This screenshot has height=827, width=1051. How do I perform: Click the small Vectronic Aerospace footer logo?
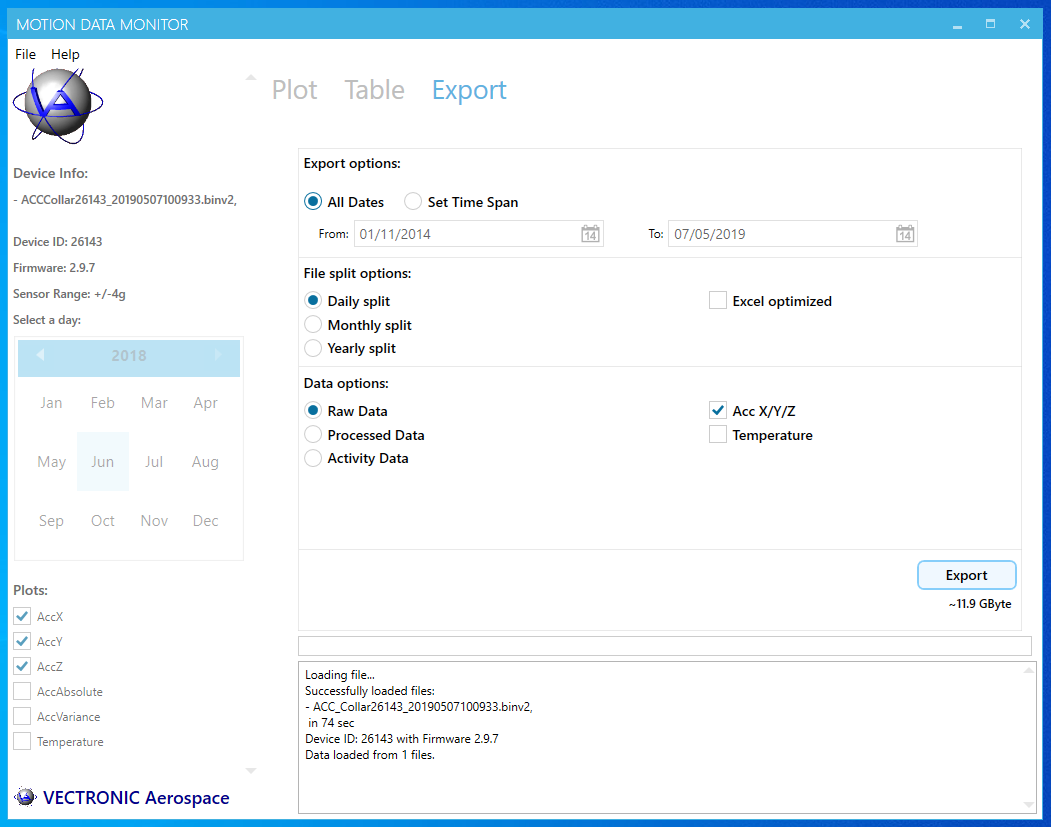25,797
